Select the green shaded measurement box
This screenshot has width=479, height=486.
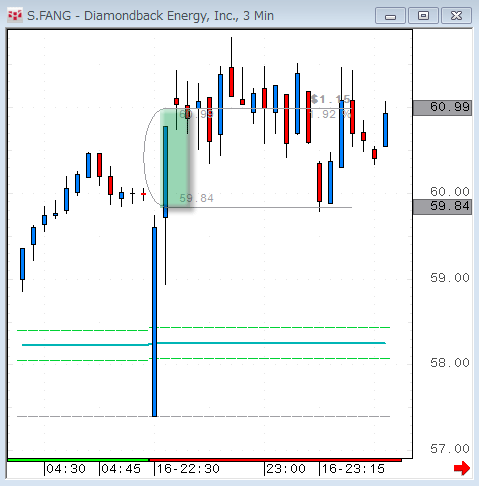[x=175, y=158]
